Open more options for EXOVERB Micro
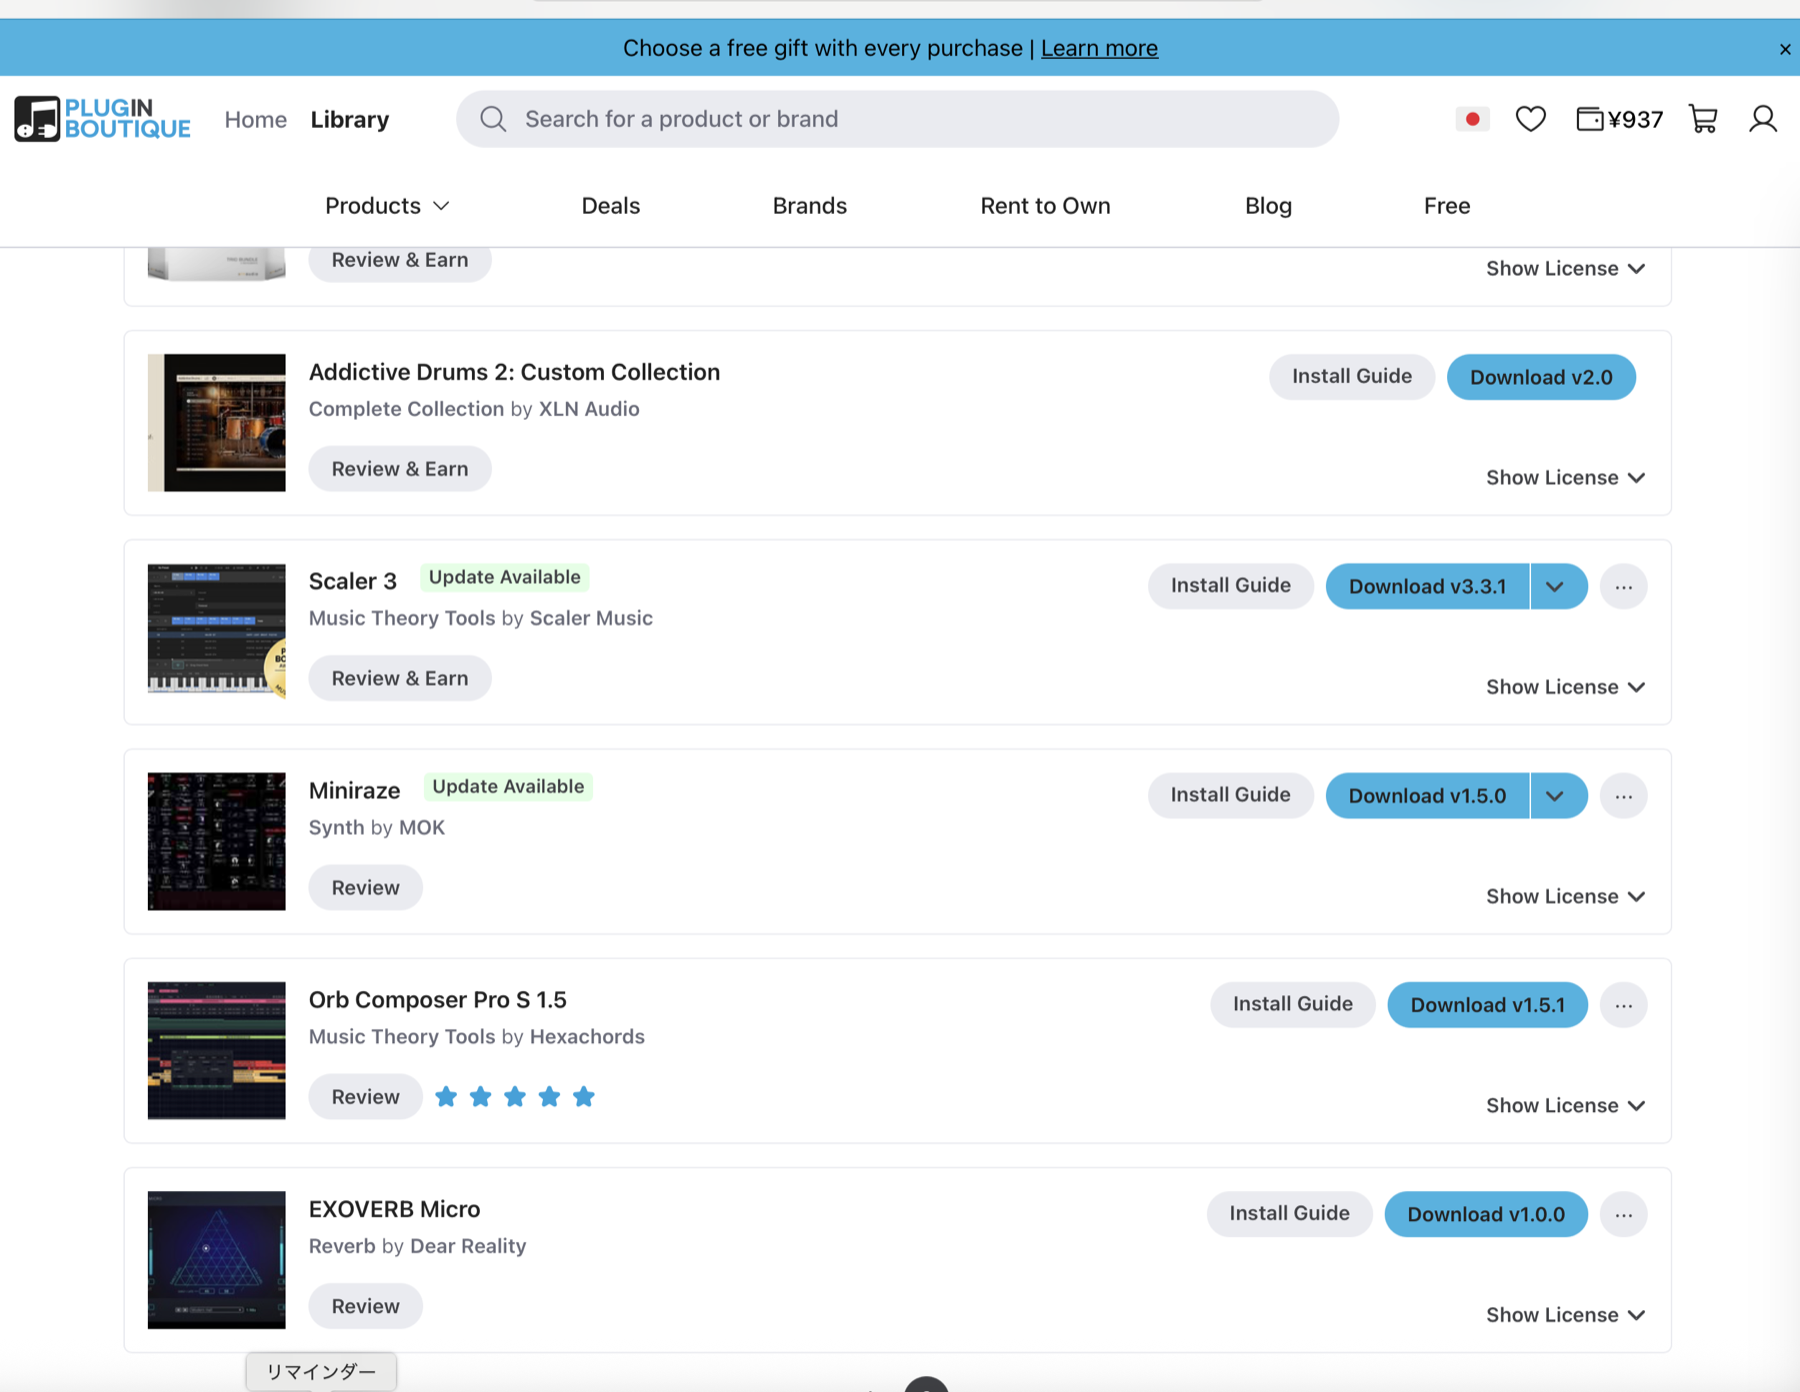 click(1623, 1214)
